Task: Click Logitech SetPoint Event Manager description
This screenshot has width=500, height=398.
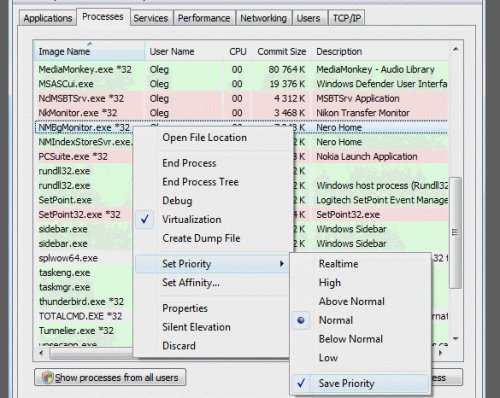Action: (x=382, y=200)
